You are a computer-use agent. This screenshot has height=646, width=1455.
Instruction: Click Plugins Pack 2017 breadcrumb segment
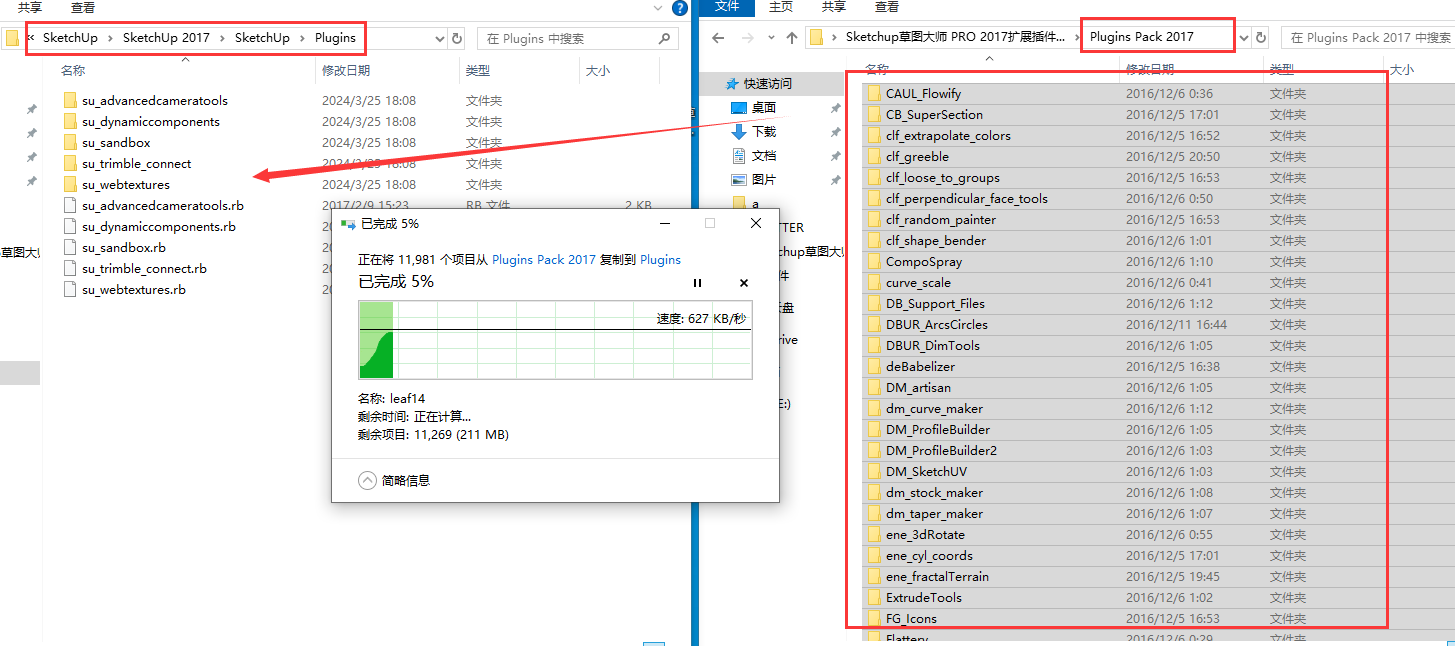(1142, 37)
